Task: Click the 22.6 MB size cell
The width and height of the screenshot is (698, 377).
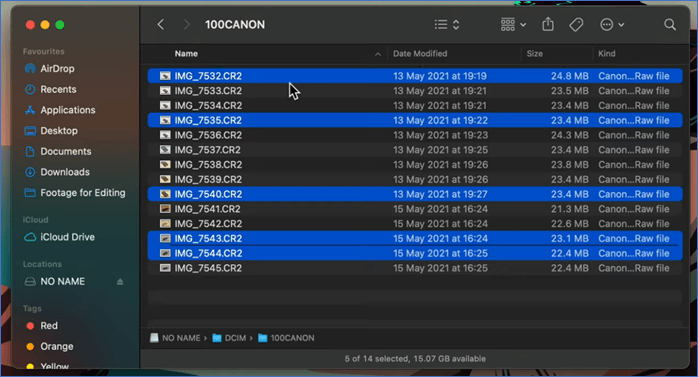Action: point(569,223)
